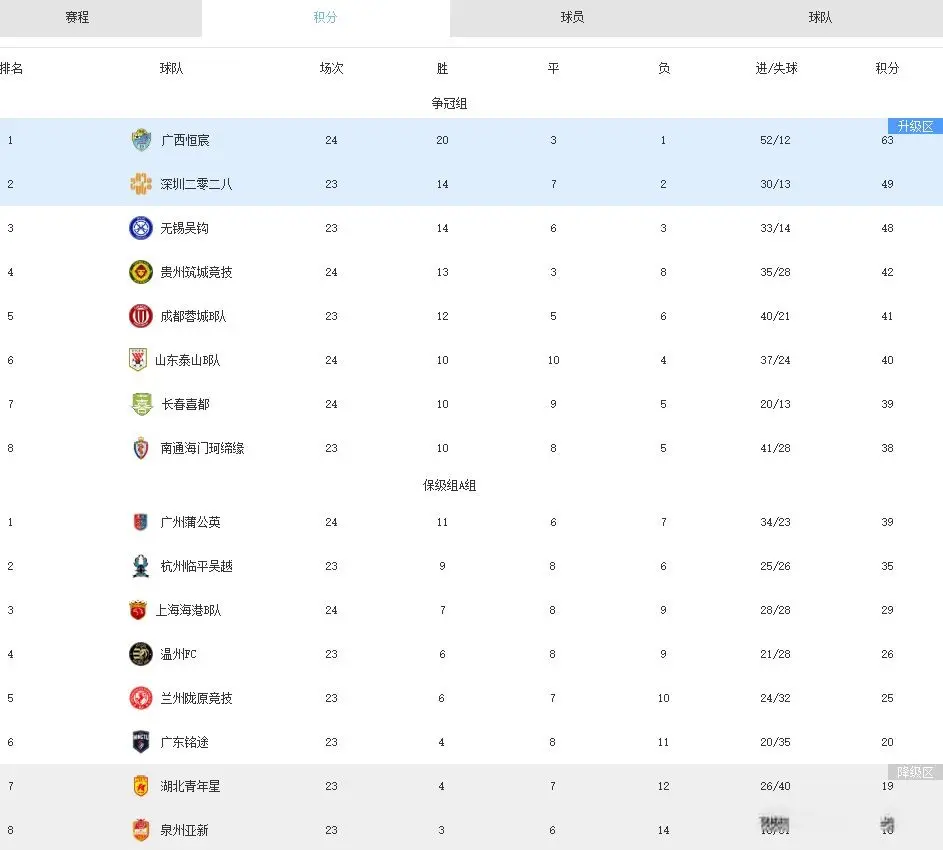Screen dimensions: 943x850
Task: Click the 长春喜都 team logo icon
Action: 141,404
